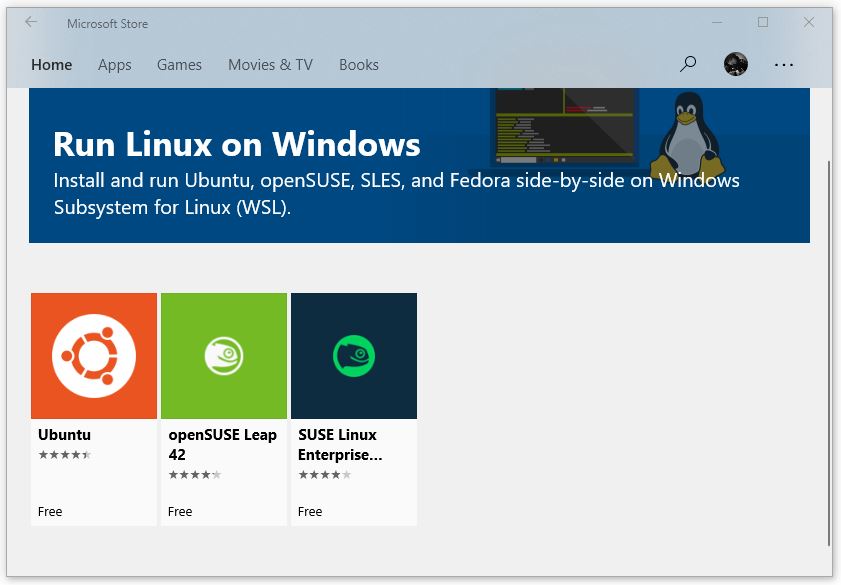
Task: Switch to the Books tab
Action: 359,65
